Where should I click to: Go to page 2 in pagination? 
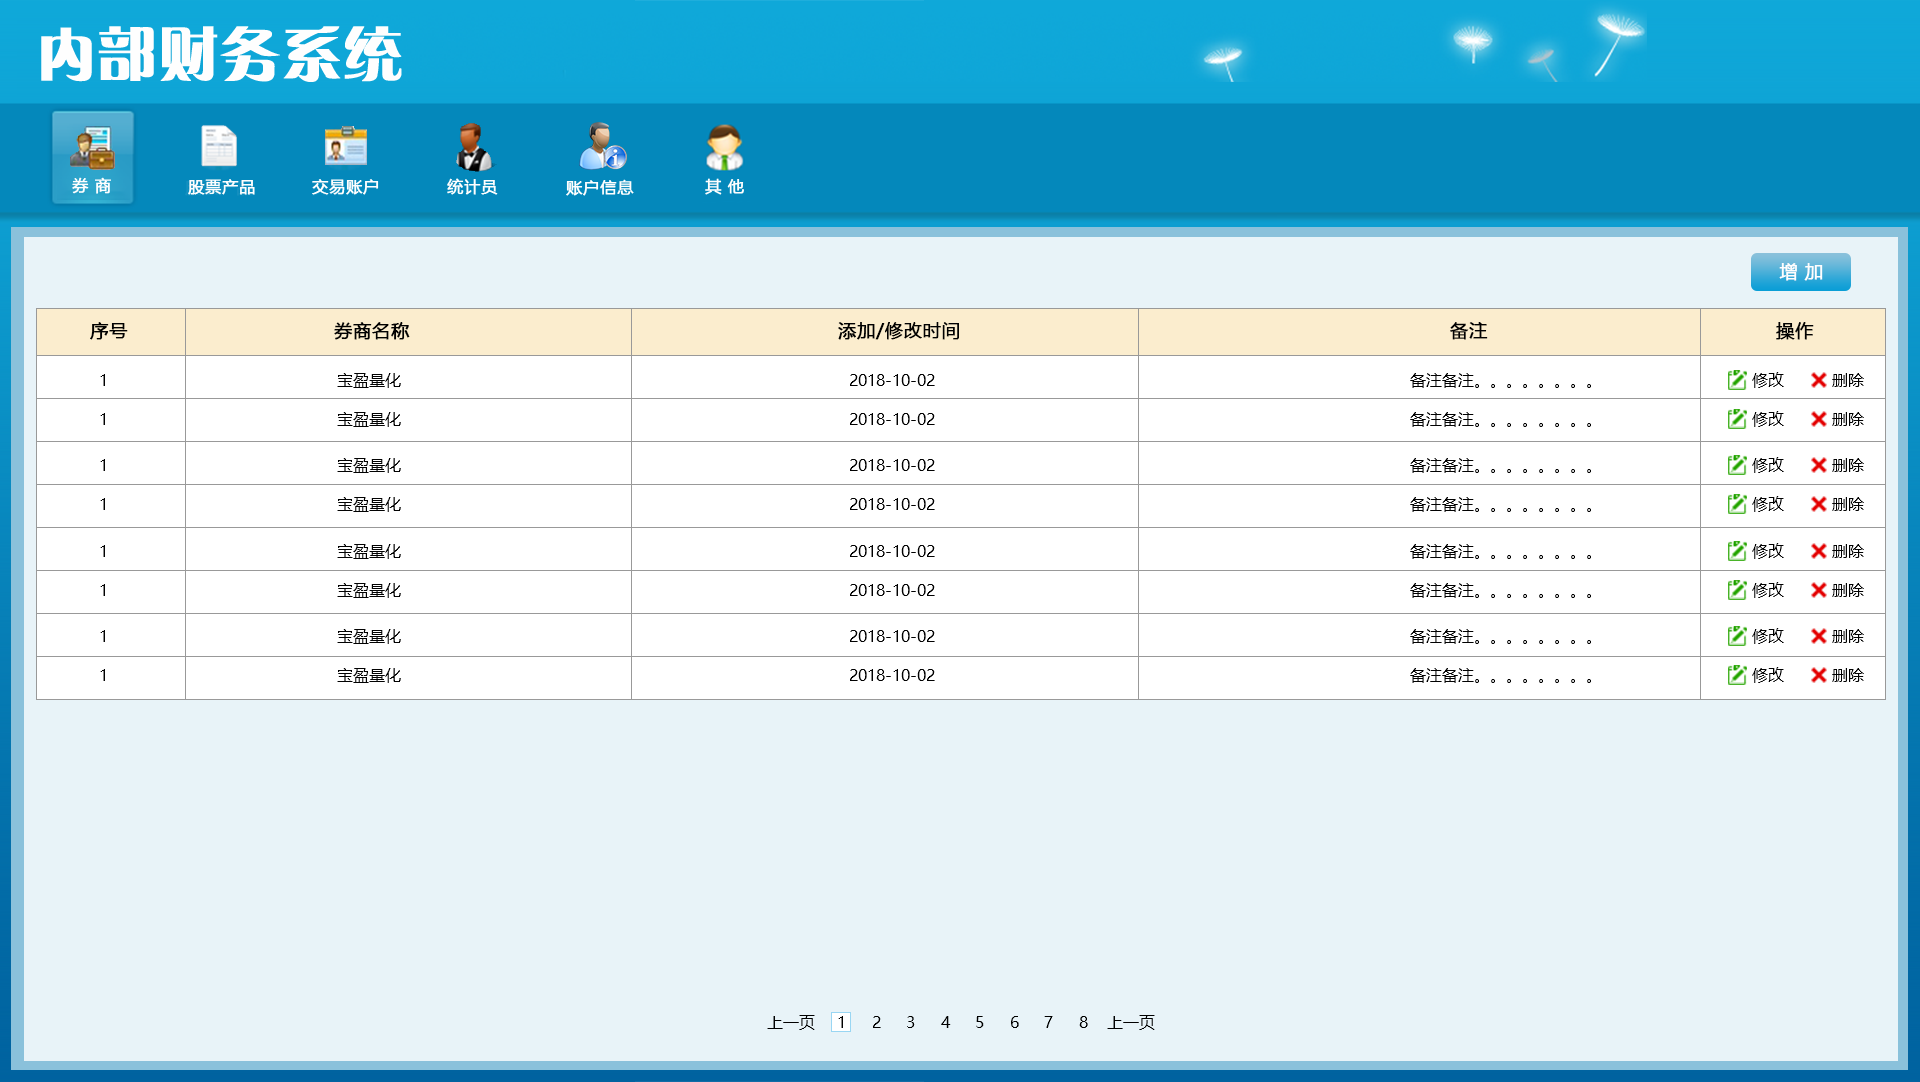click(x=876, y=1022)
